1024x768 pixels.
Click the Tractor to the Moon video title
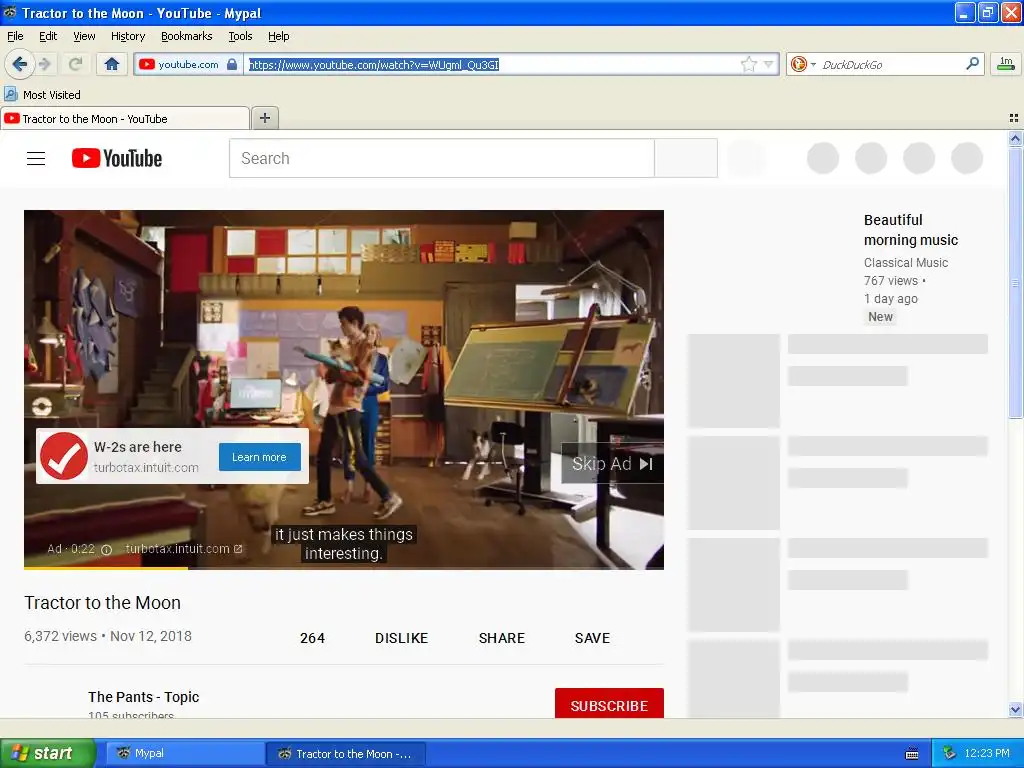tap(103, 603)
